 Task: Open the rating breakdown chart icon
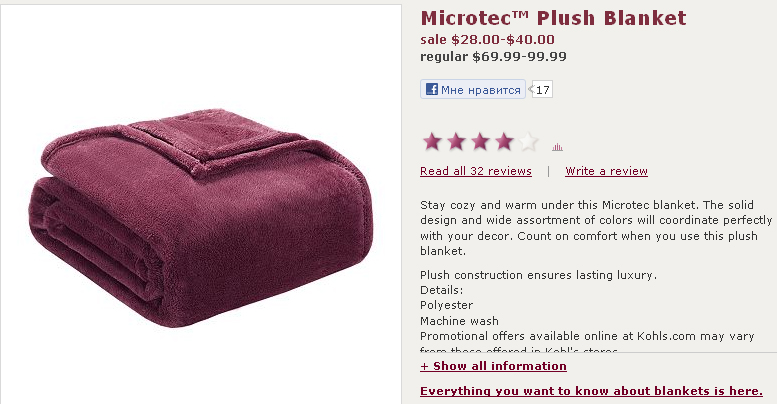tap(558, 146)
